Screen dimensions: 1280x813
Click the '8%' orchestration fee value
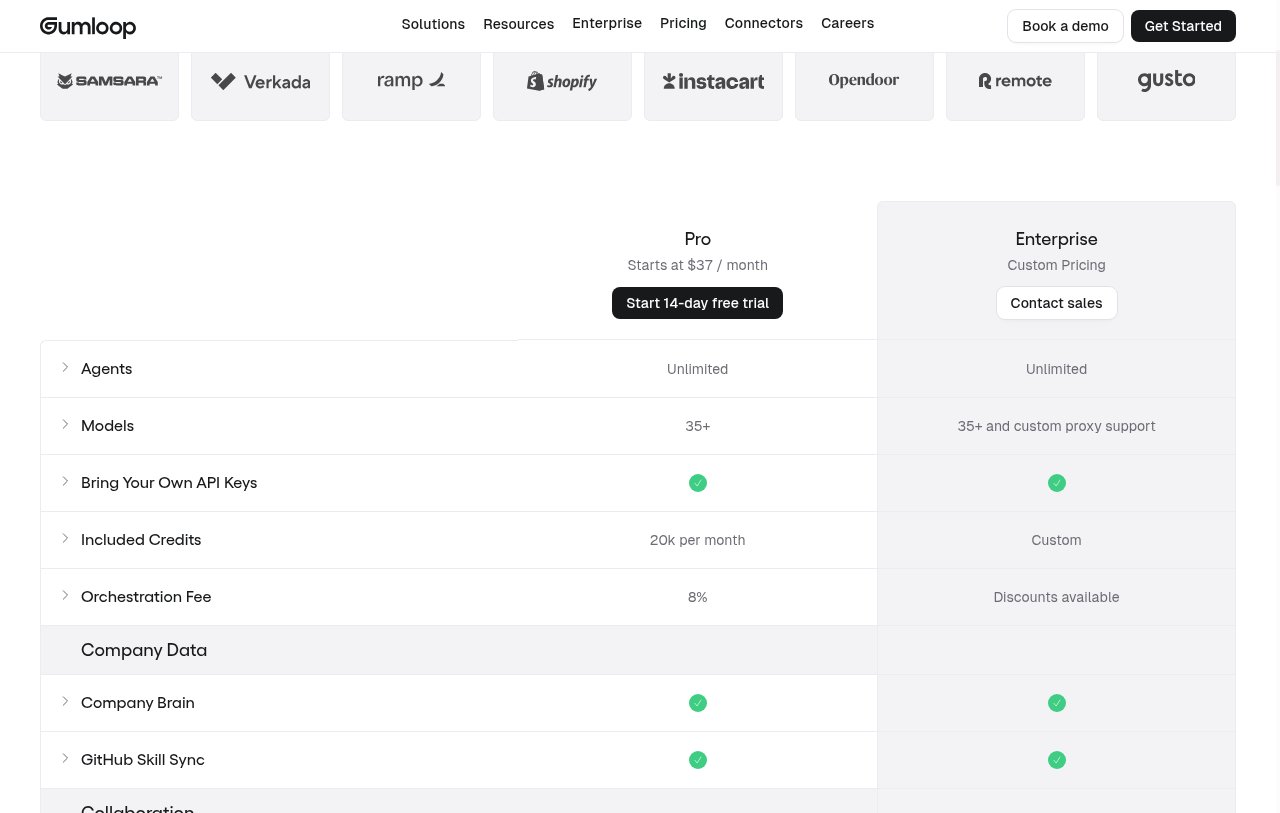pyautogui.click(x=697, y=597)
